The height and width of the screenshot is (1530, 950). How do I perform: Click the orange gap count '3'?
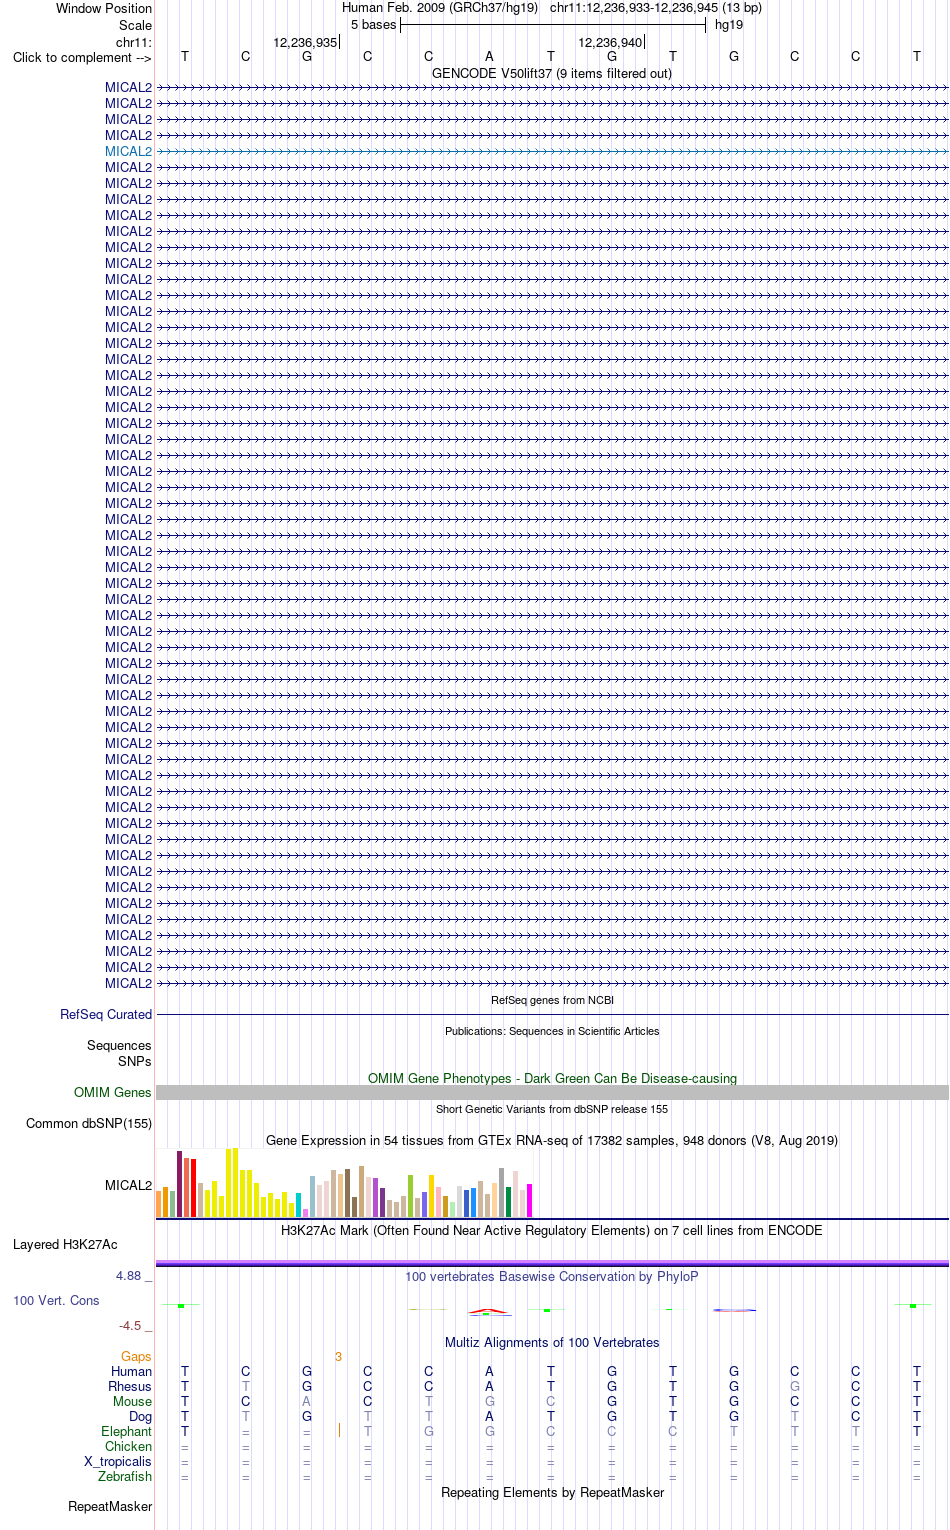pyautogui.click(x=338, y=1357)
